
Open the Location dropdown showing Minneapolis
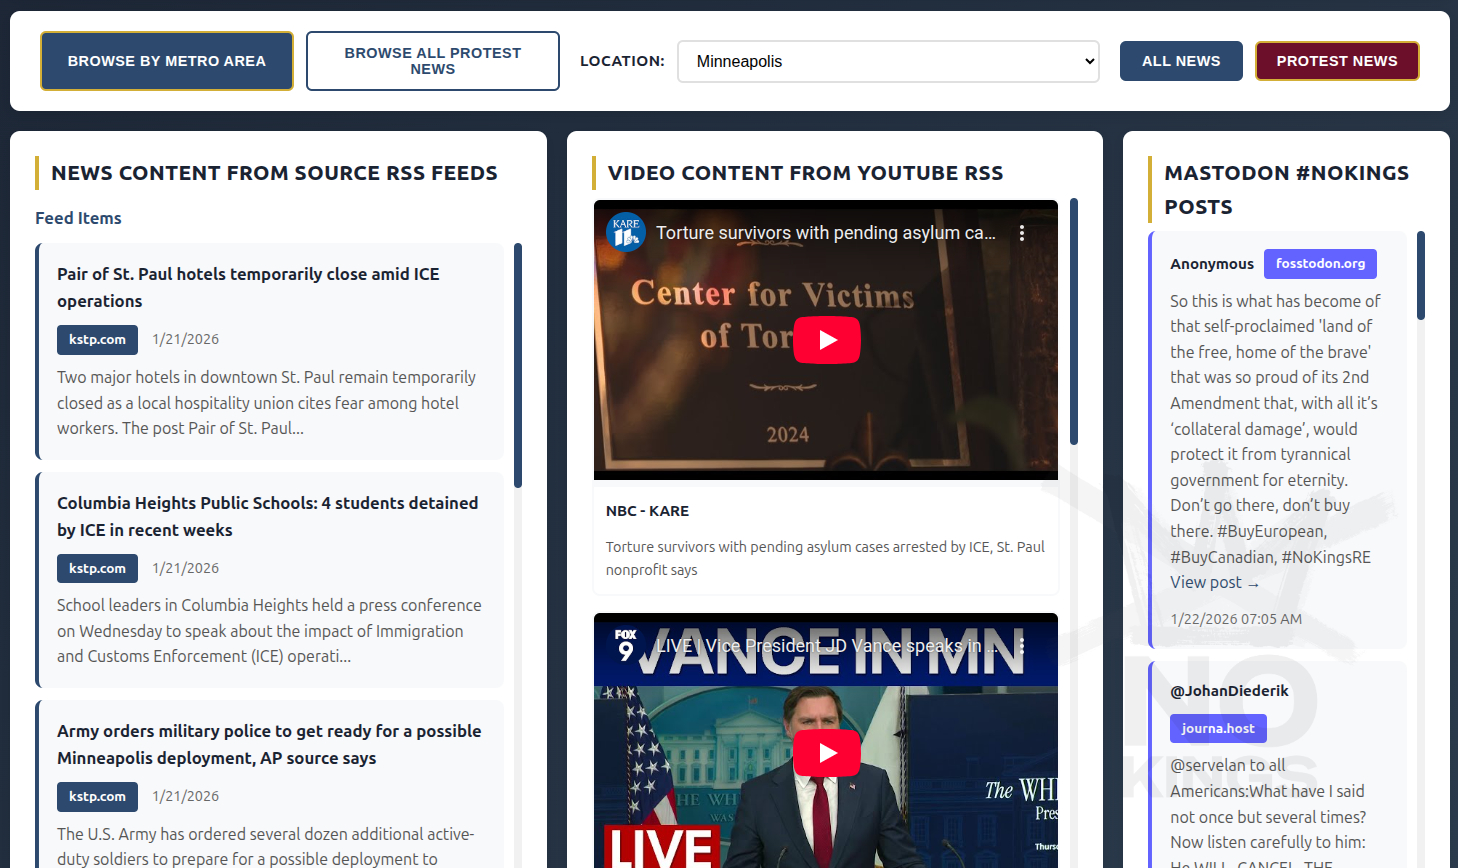888,61
